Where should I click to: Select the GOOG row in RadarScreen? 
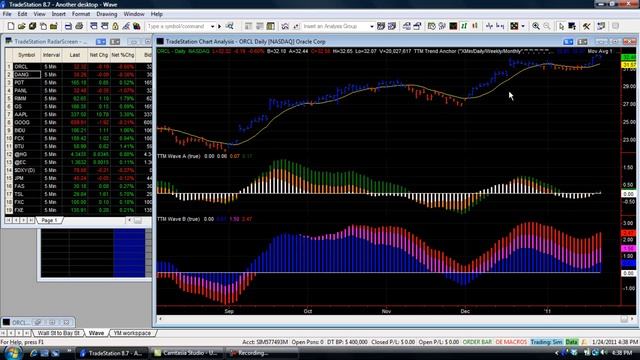pos(78,122)
